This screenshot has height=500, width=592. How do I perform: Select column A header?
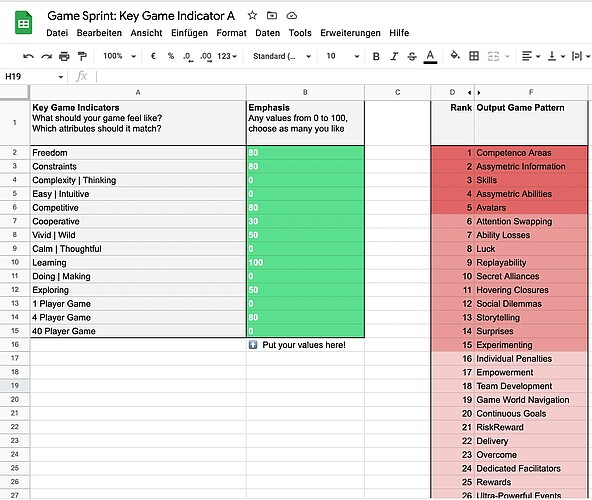click(x=138, y=92)
